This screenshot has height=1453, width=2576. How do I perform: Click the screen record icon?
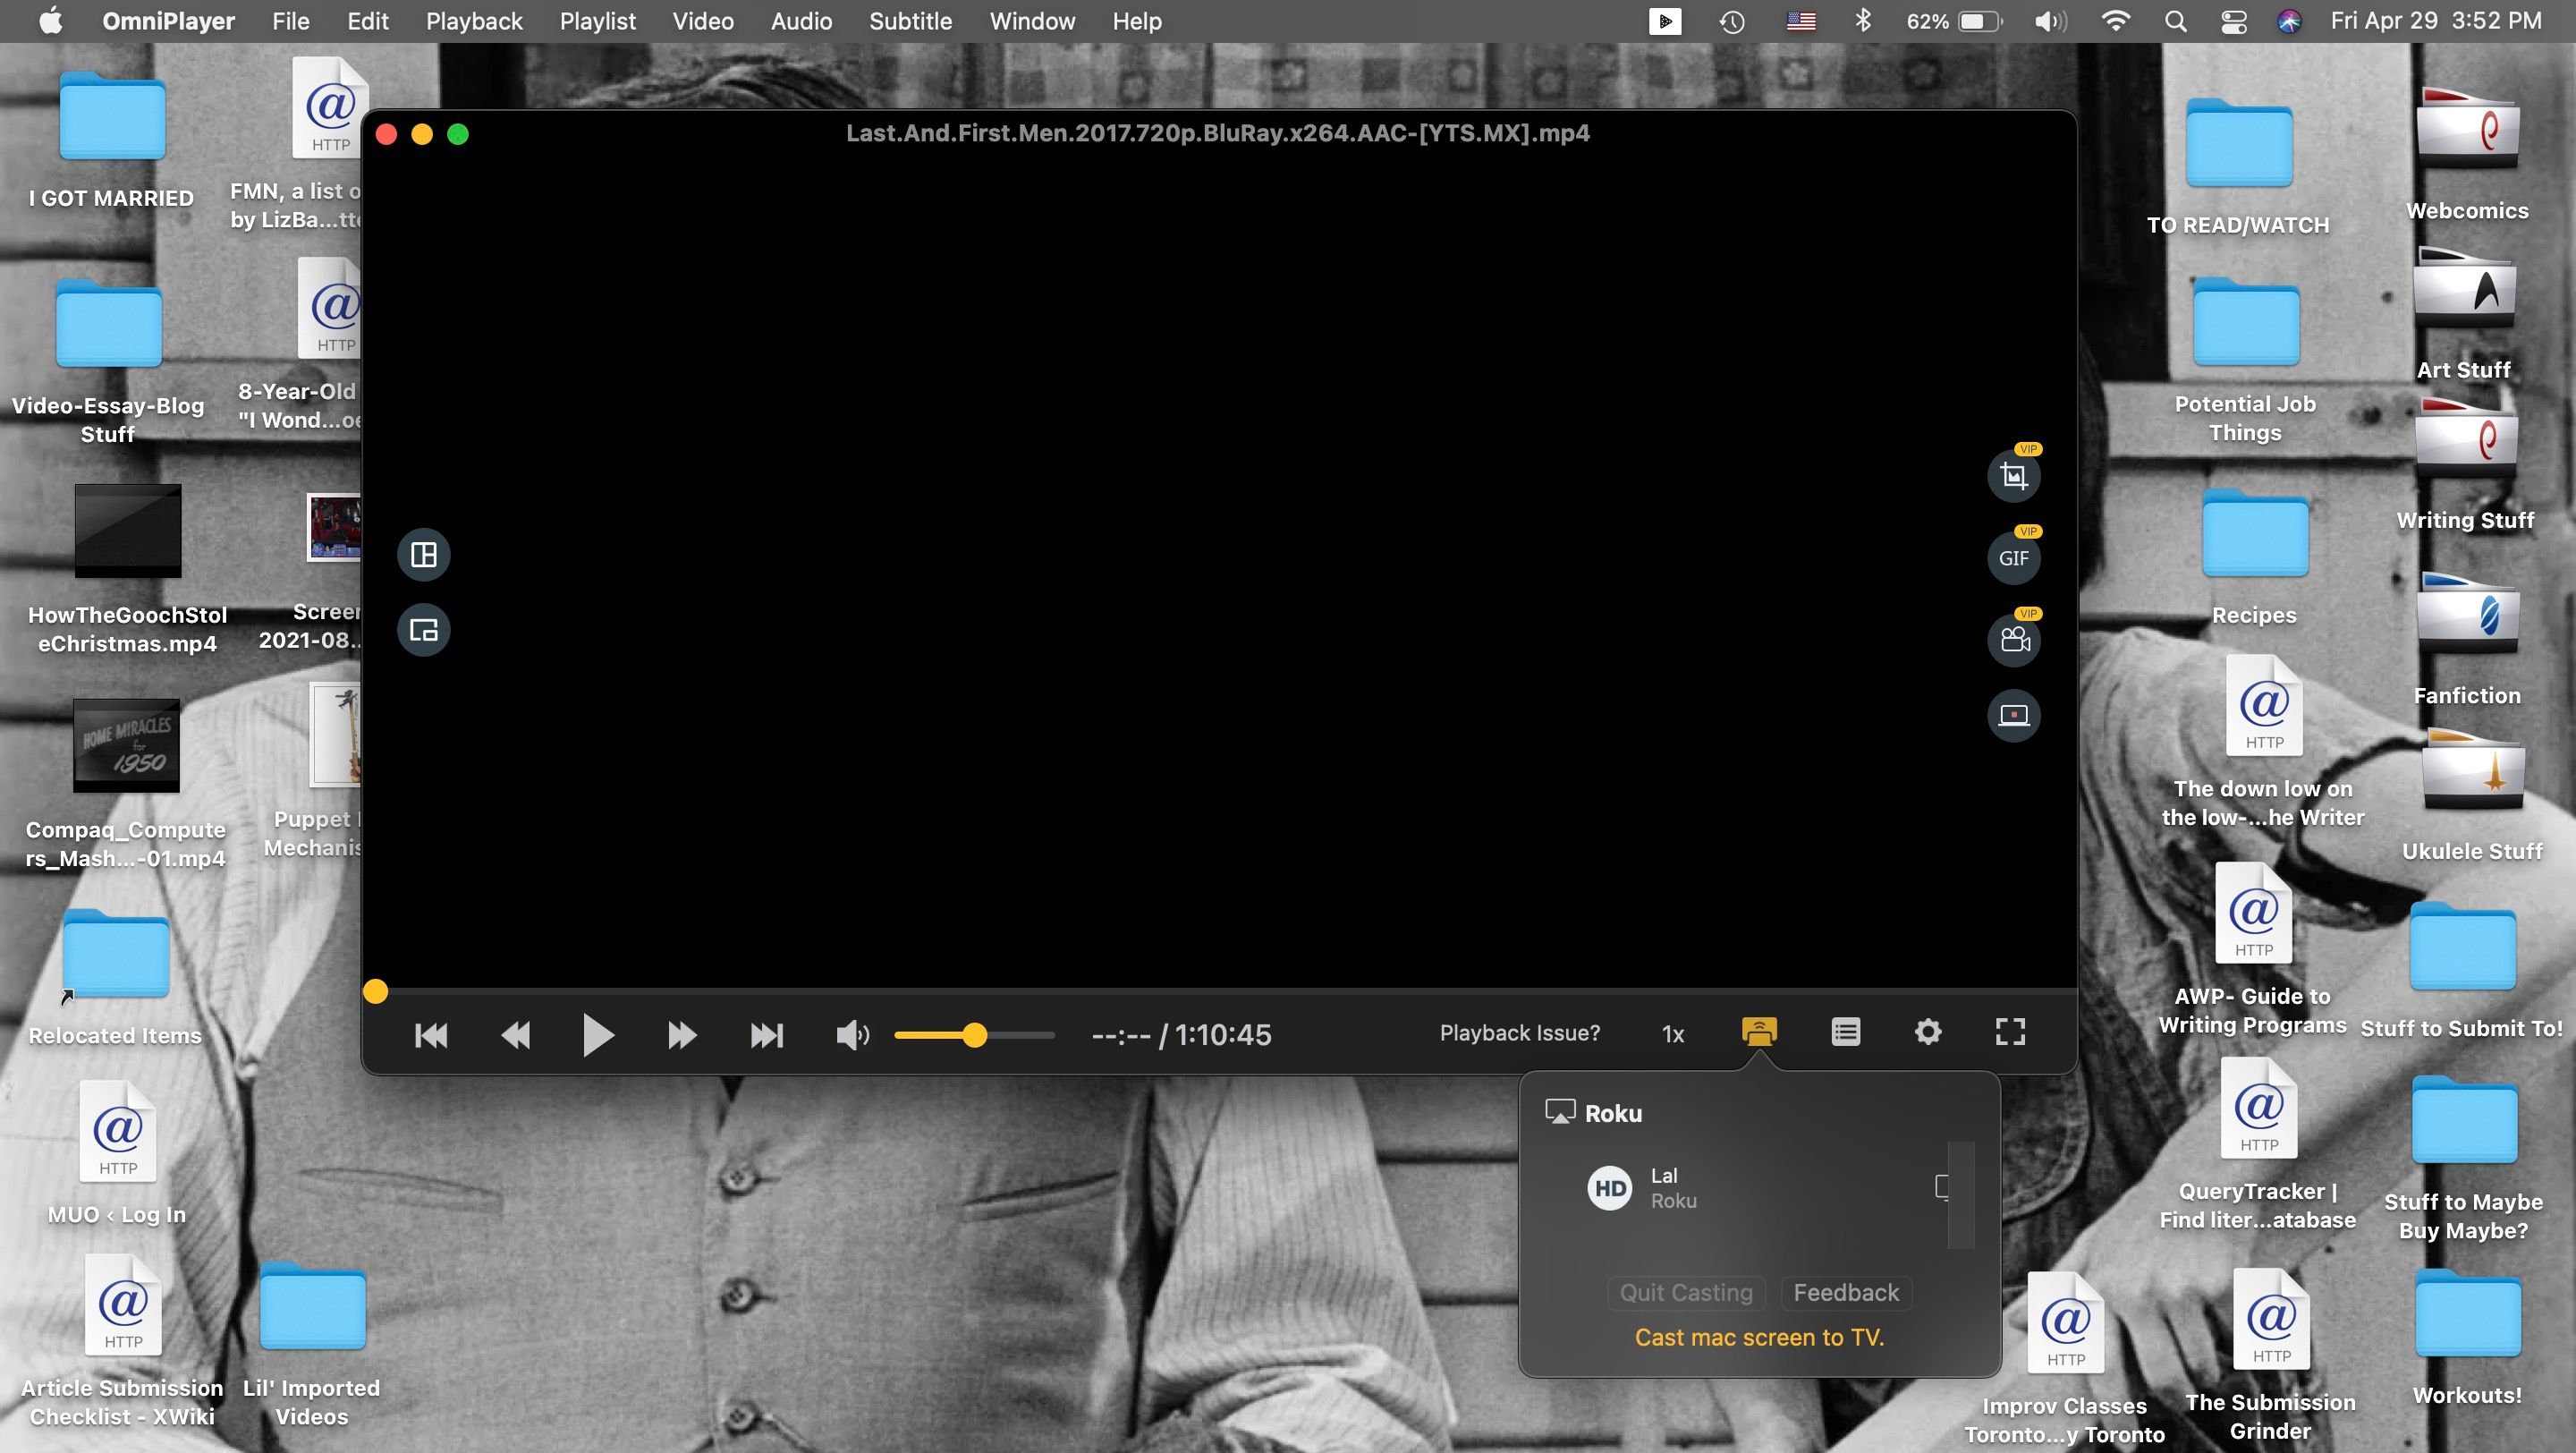coord(2014,716)
